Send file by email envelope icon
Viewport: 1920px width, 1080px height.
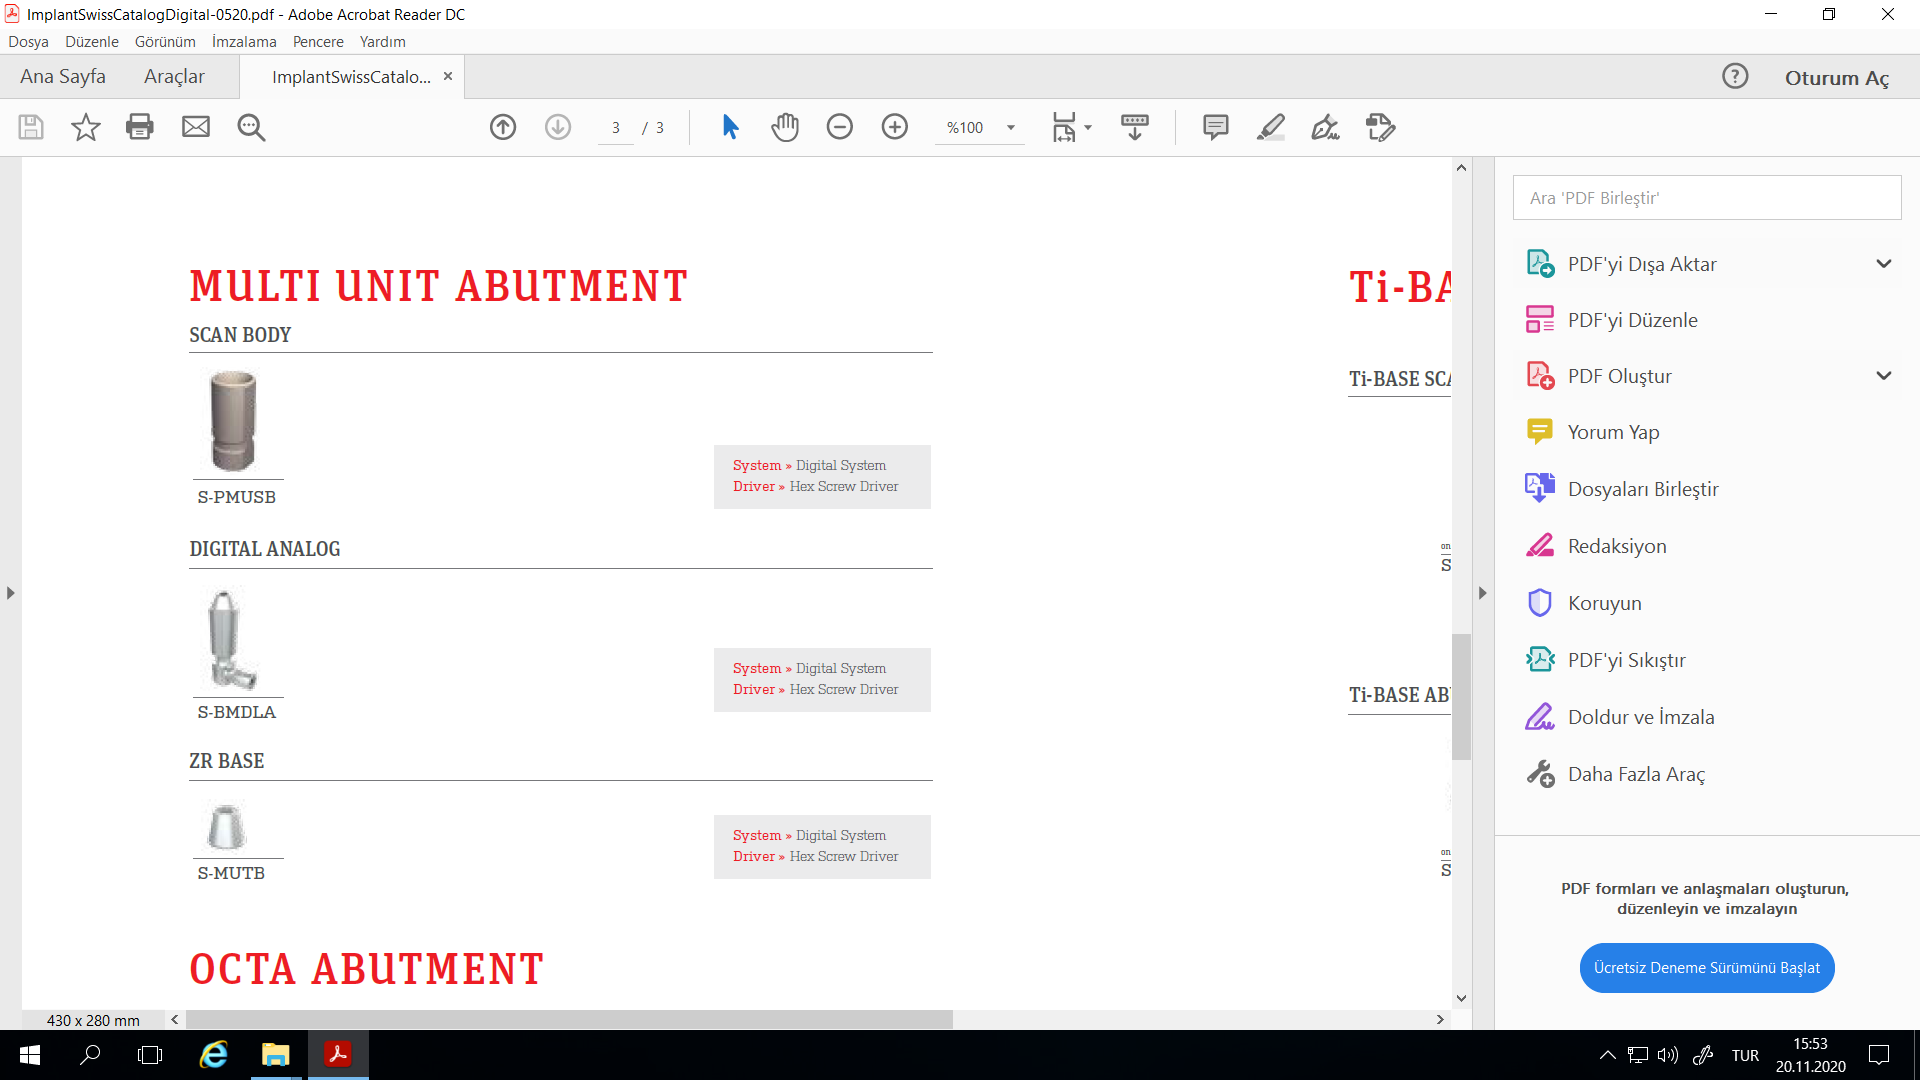point(196,127)
